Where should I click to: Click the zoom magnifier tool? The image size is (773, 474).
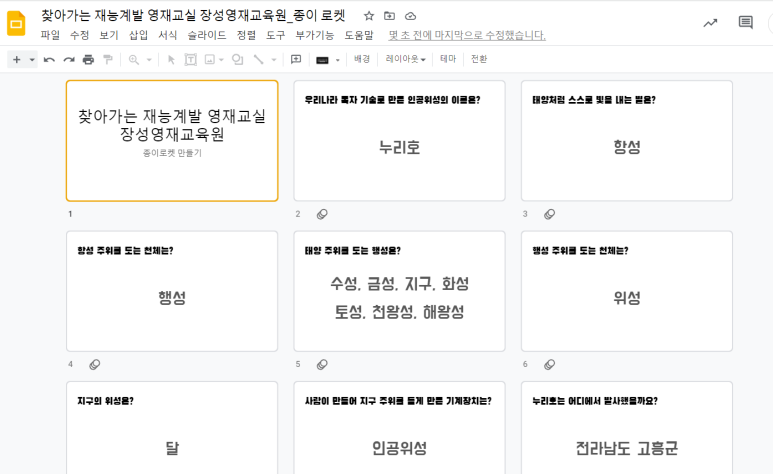point(134,60)
